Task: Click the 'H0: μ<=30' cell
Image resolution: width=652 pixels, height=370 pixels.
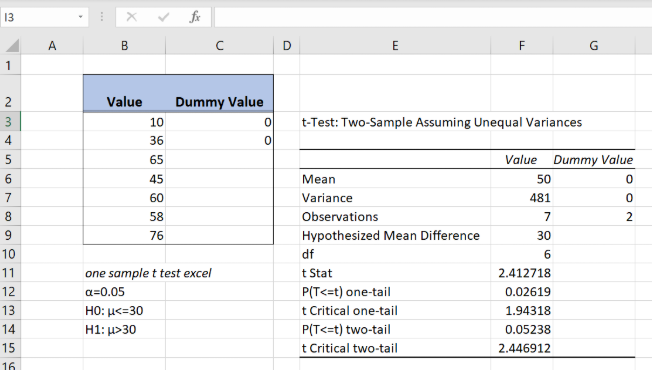Action: coord(124,311)
